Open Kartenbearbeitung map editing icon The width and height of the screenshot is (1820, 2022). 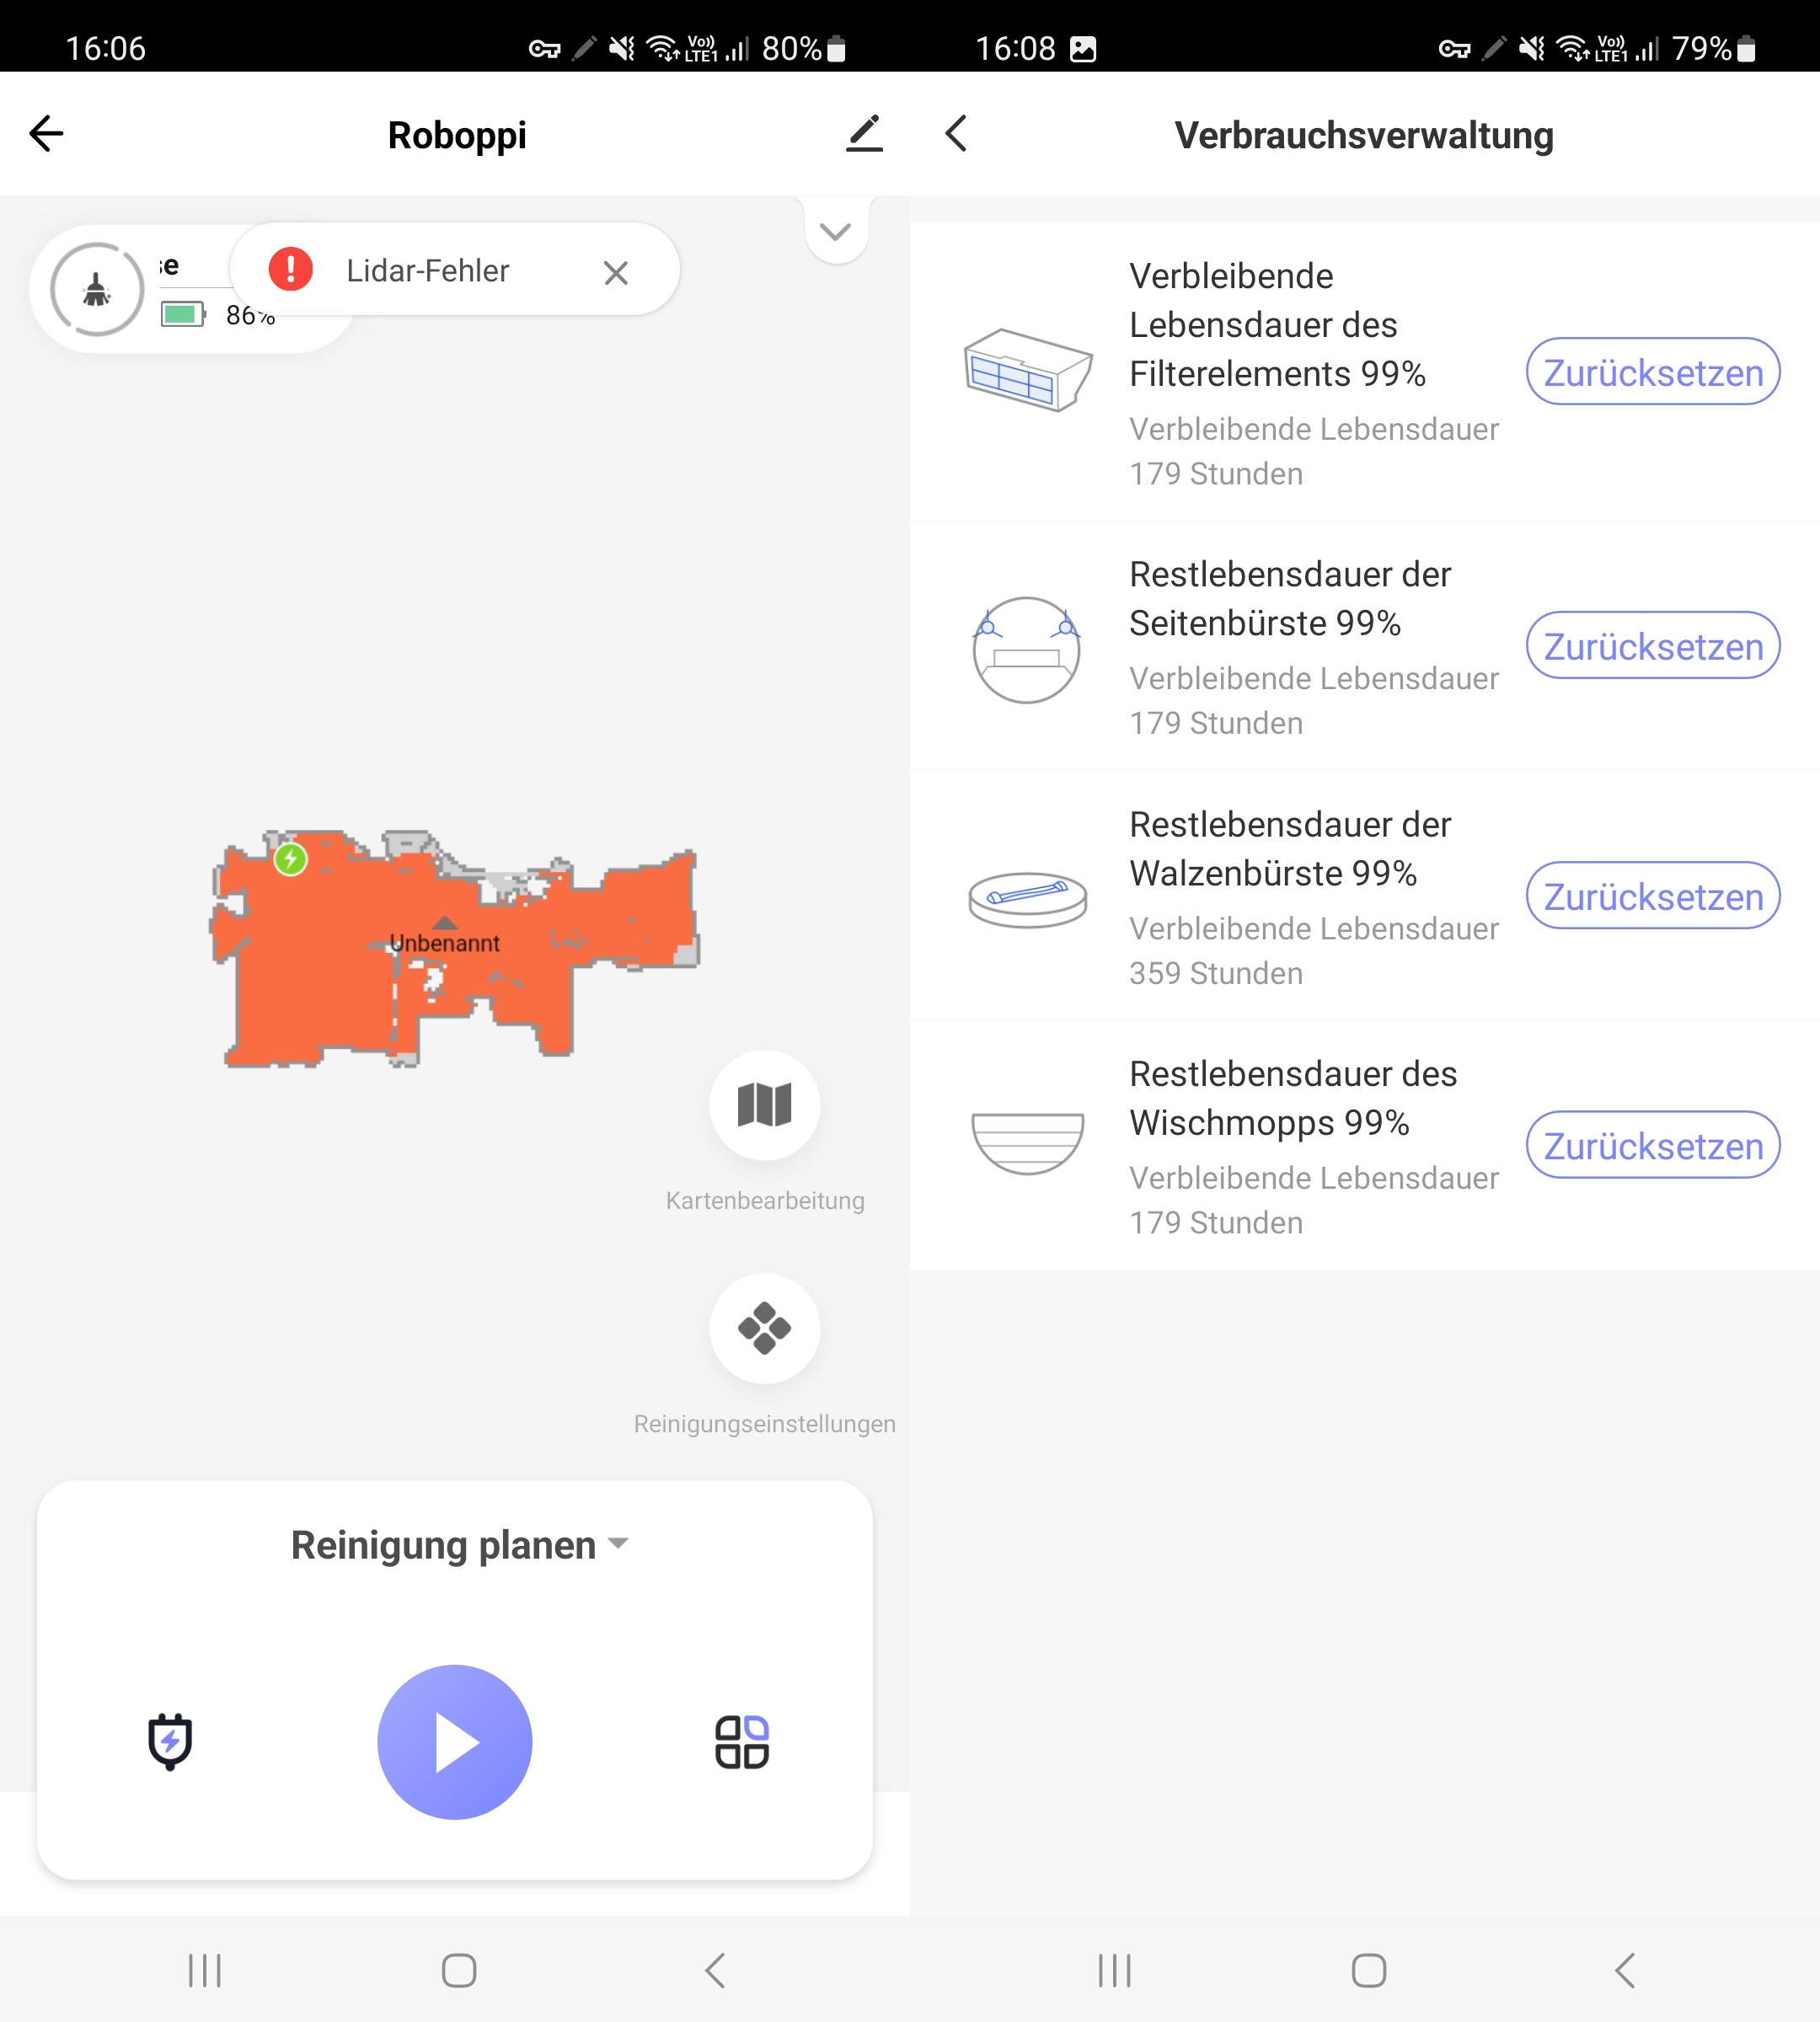[764, 1104]
